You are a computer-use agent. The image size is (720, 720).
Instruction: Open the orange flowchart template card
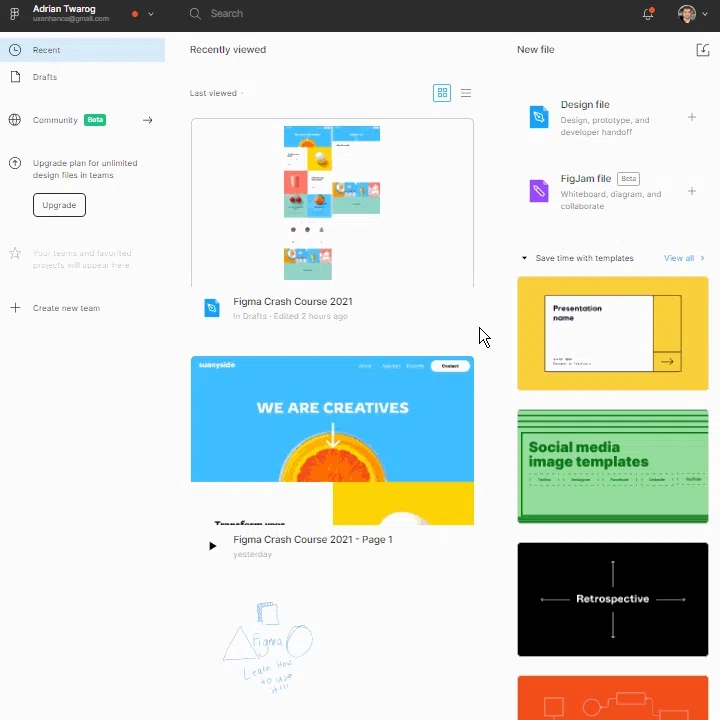click(x=613, y=698)
